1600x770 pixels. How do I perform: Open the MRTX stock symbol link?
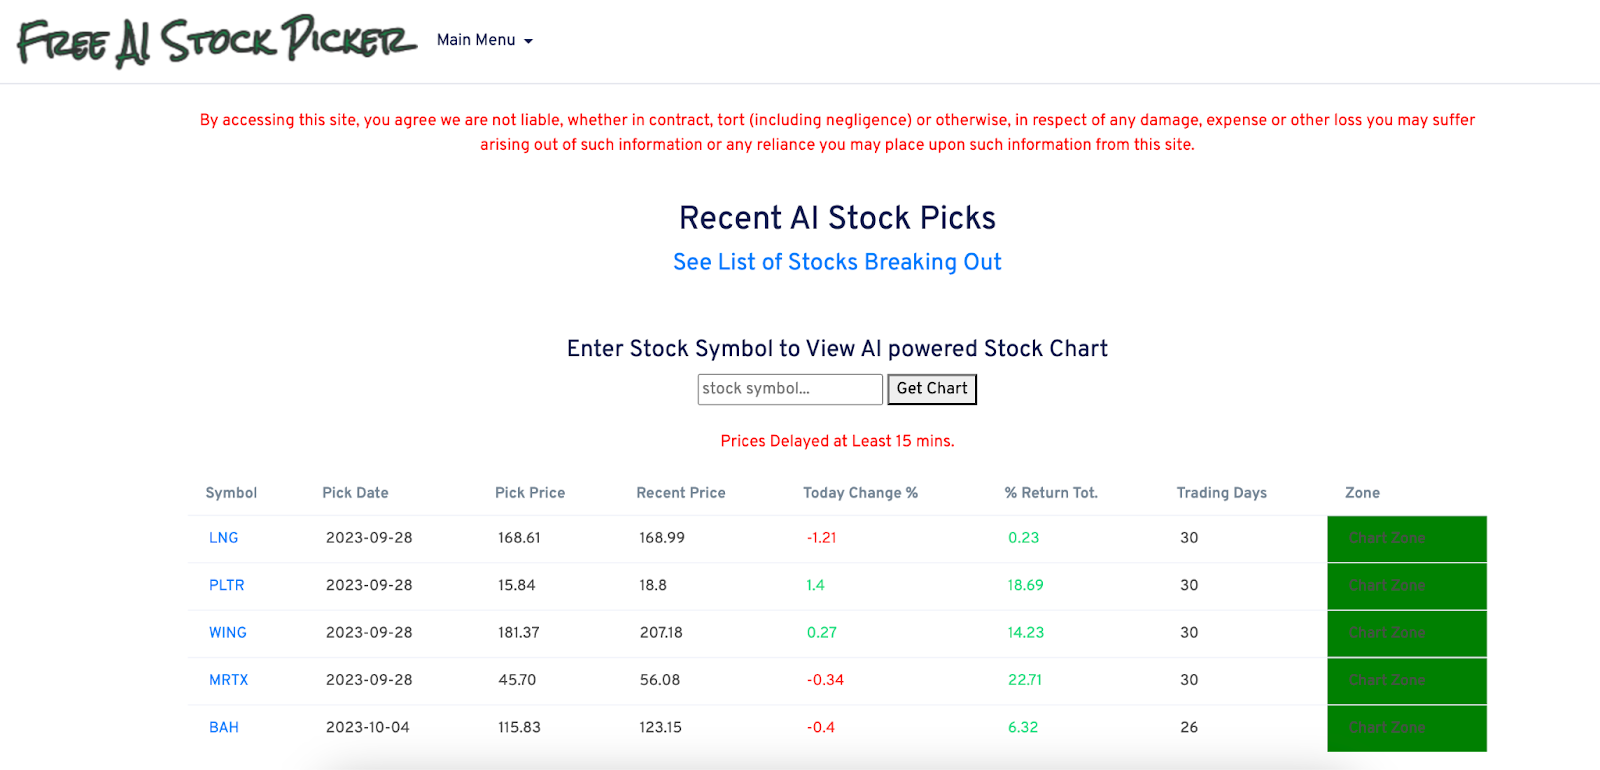tap(228, 680)
